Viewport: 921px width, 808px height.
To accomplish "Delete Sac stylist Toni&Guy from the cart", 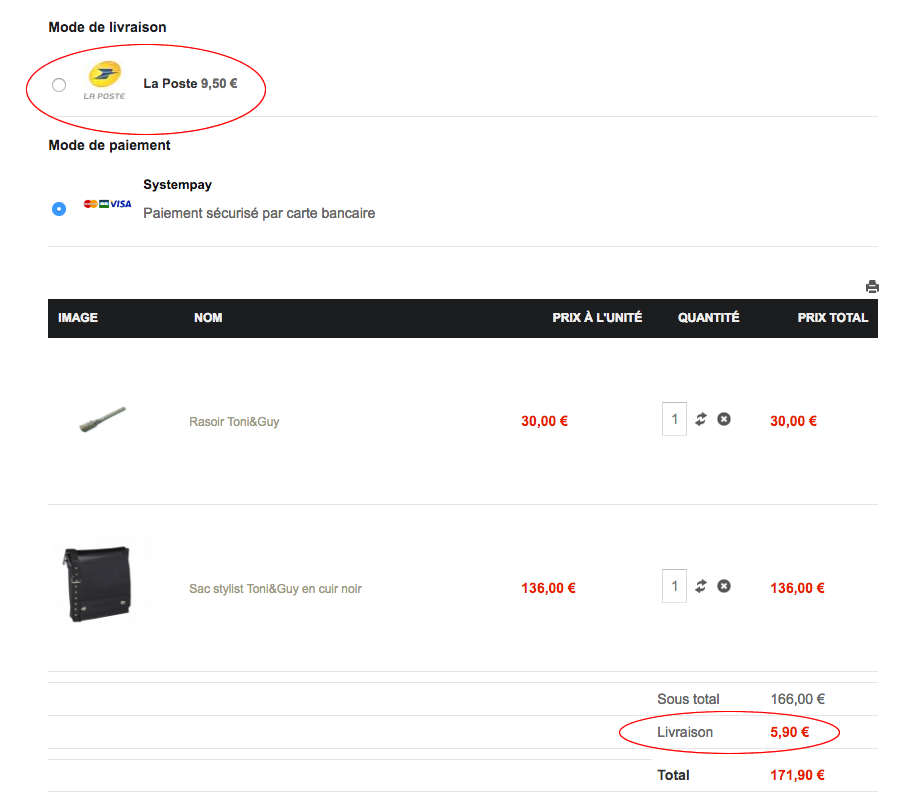I will [x=724, y=586].
